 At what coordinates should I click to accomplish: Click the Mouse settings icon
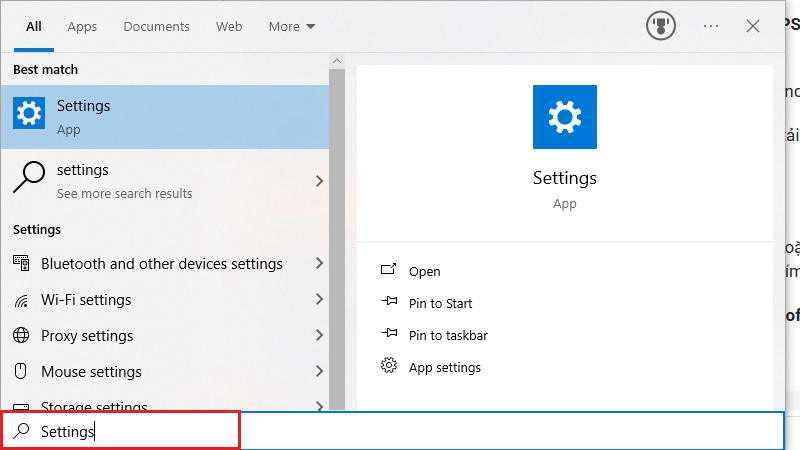[20, 371]
